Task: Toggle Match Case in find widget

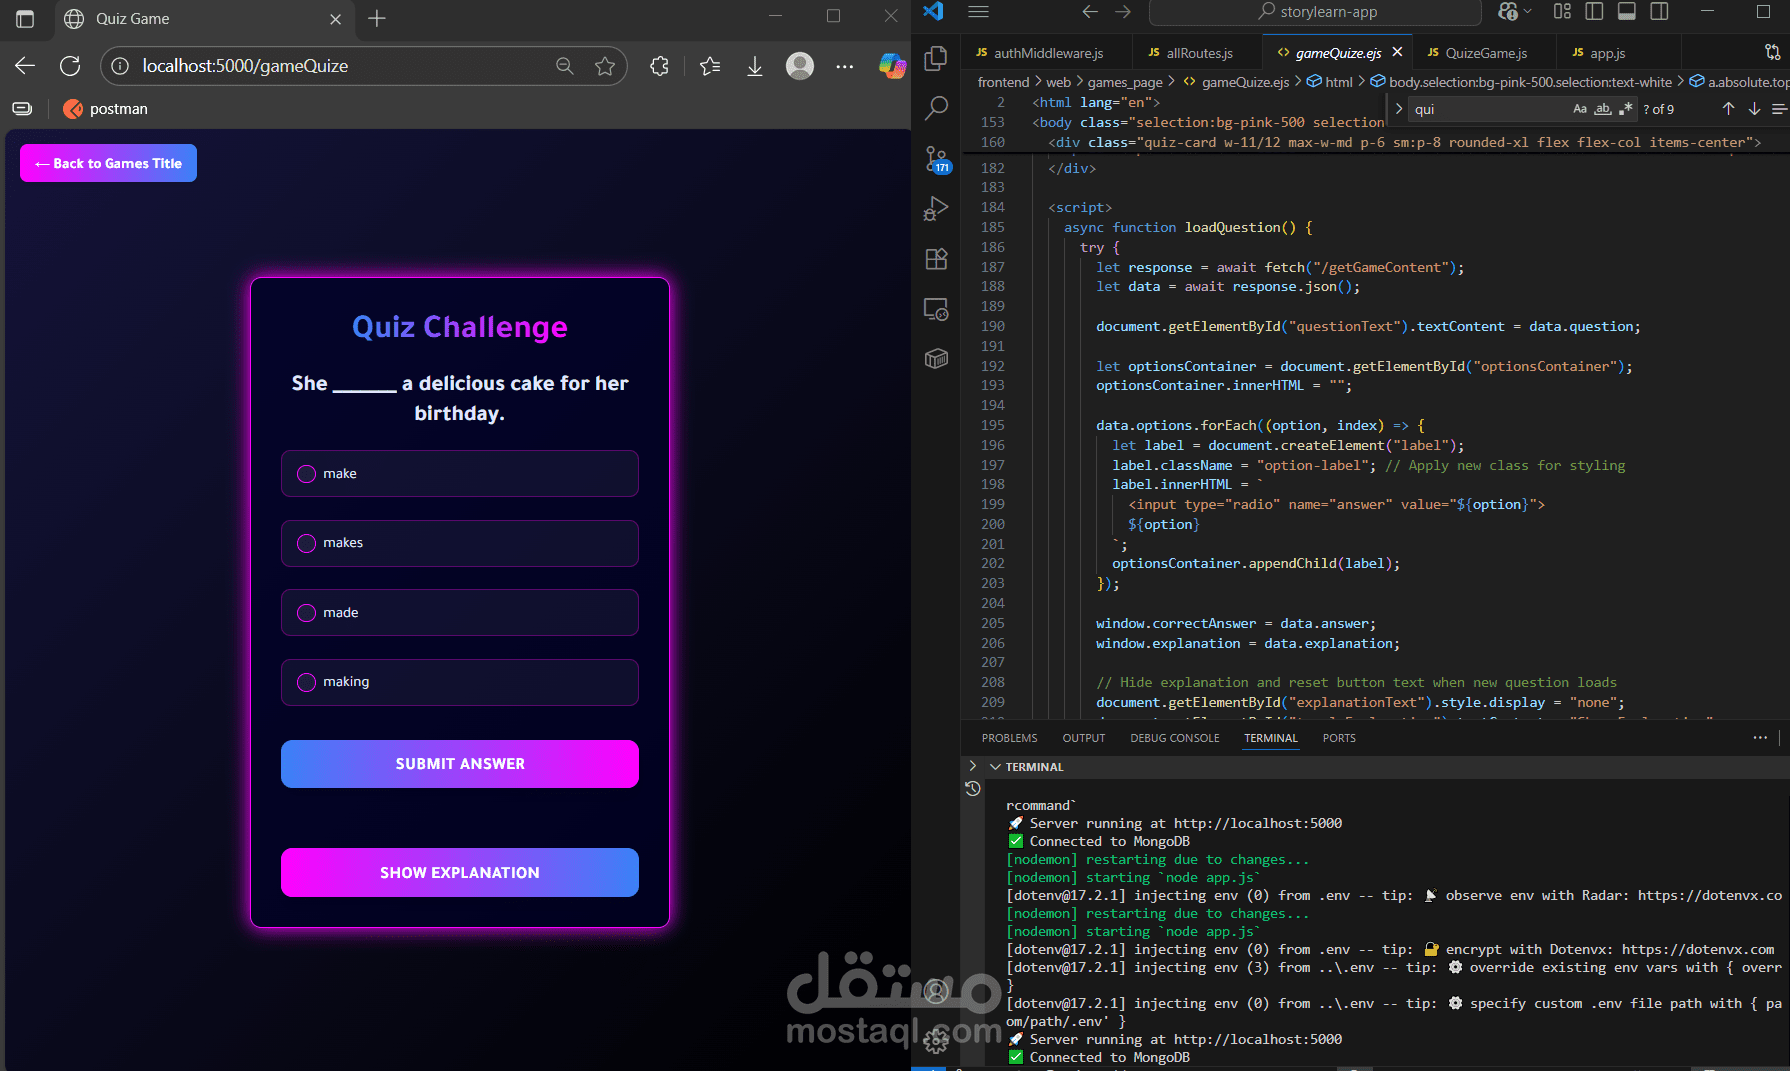Action: point(1580,109)
